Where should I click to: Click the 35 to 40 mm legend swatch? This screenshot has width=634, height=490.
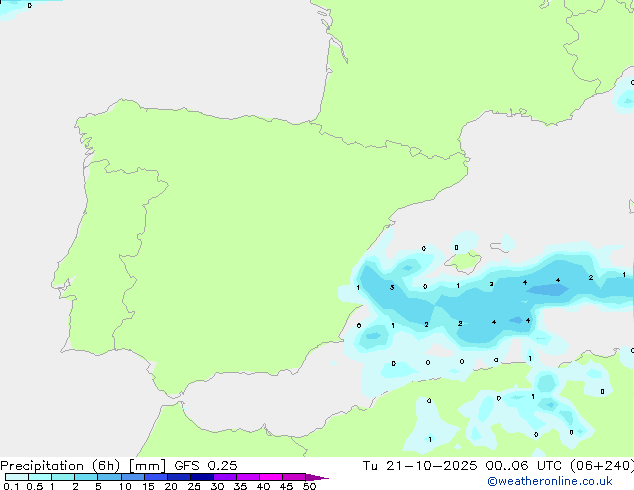(x=248, y=477)
